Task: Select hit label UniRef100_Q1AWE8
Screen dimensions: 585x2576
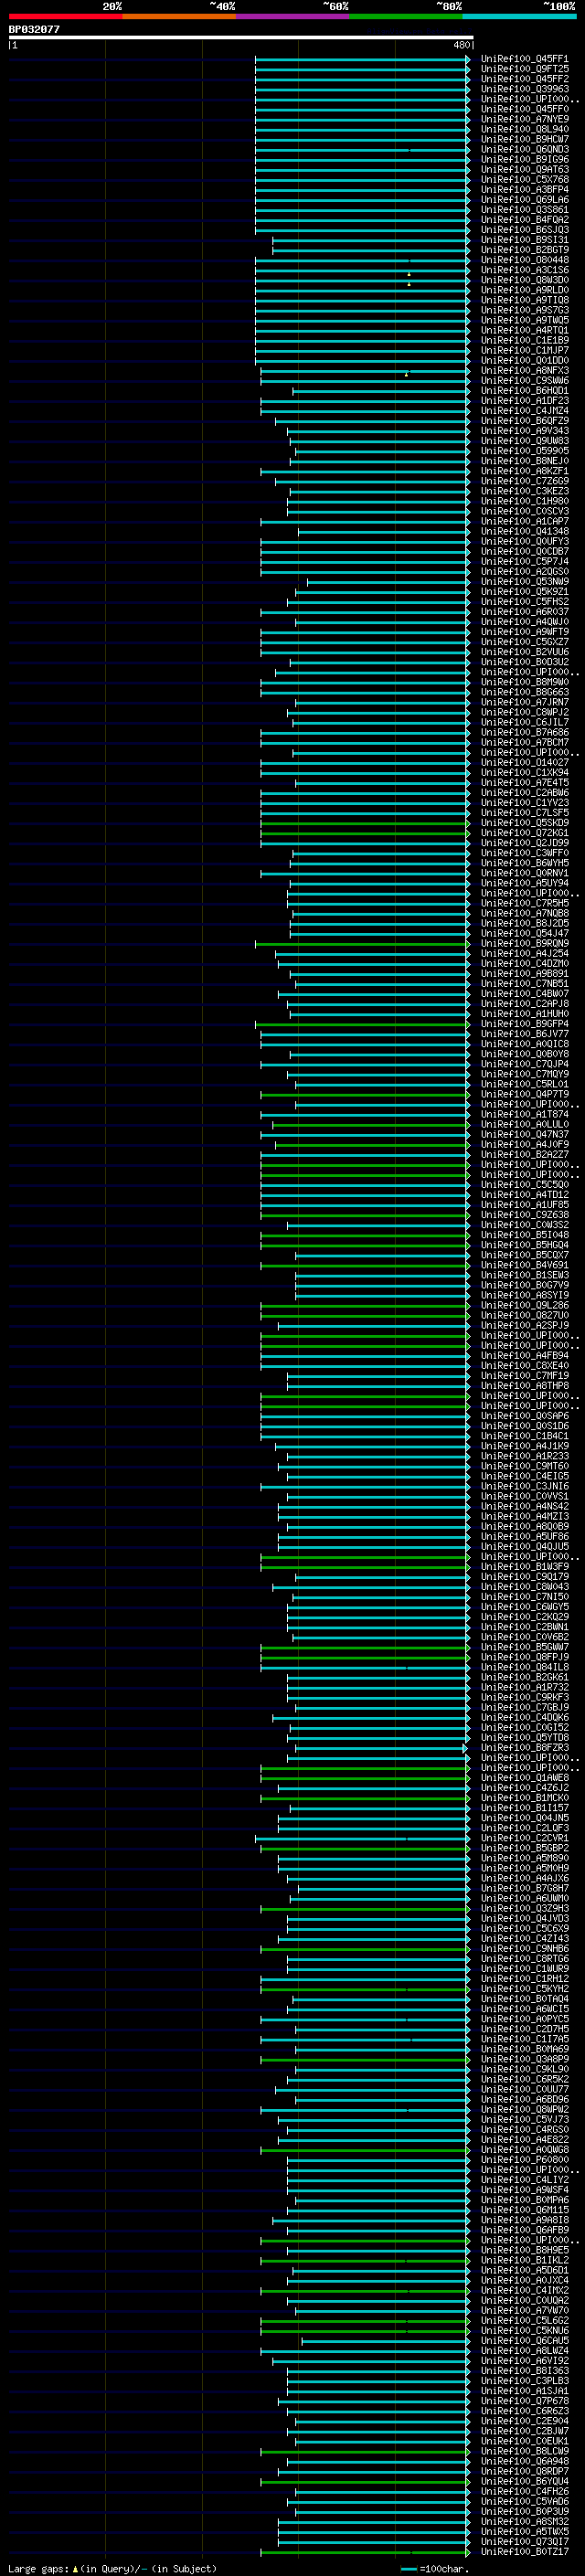Action: pyautogui.click(x=524, y=1777)
